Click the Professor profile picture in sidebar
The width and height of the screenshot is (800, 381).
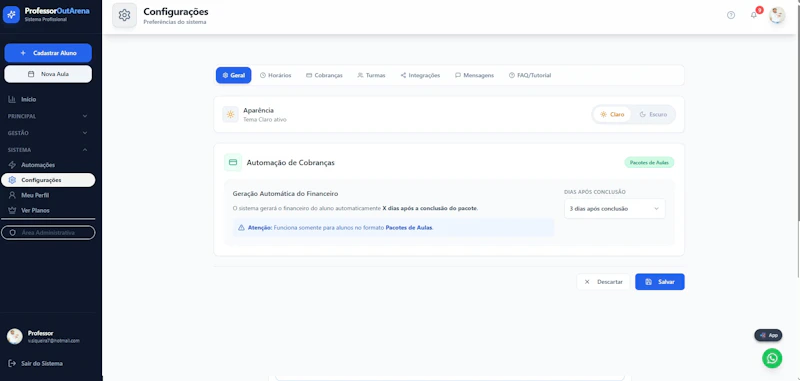point(15,337)
